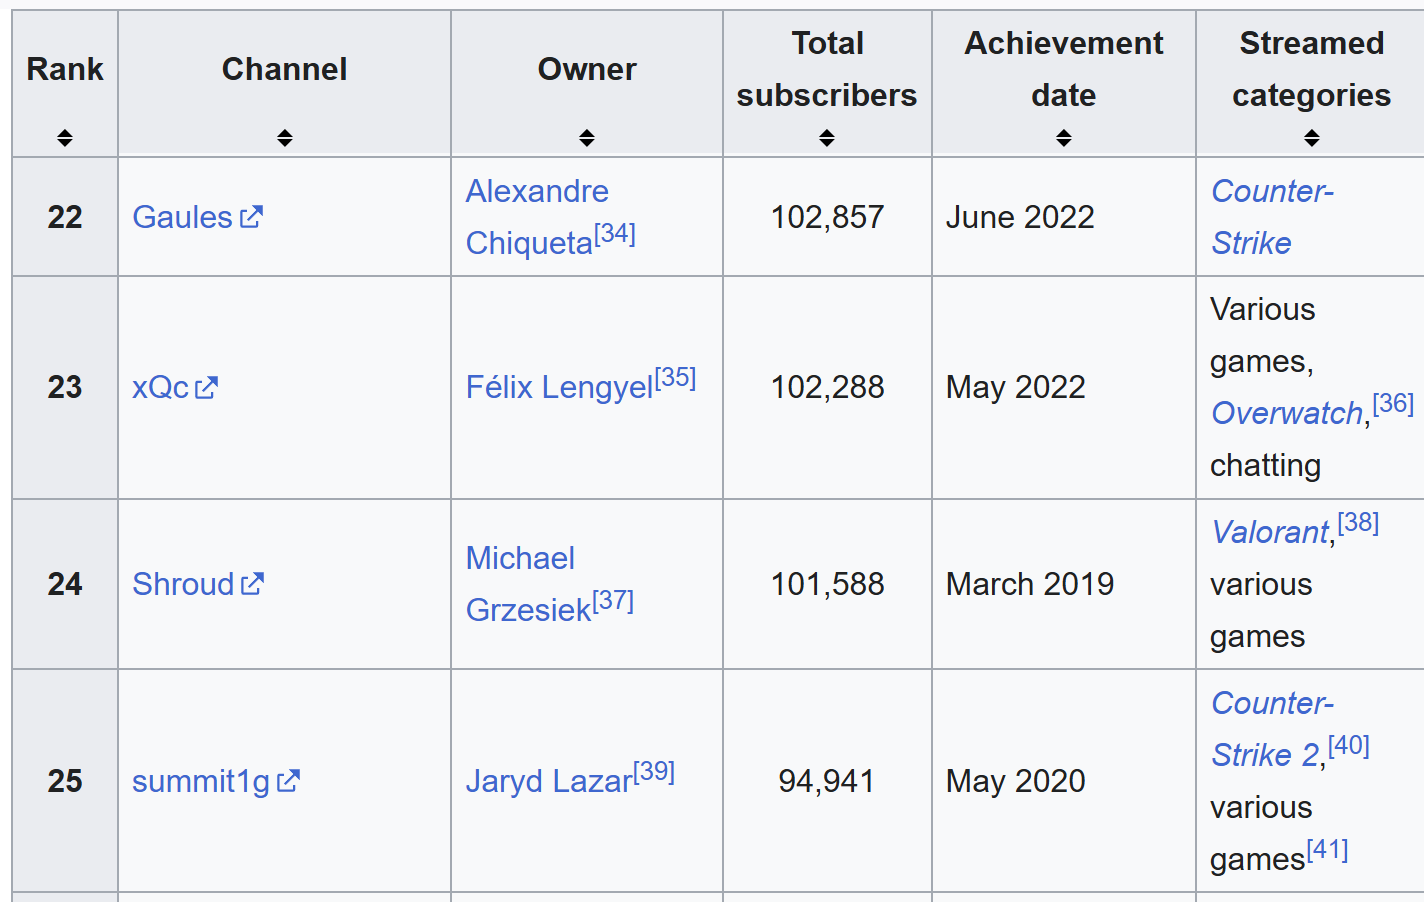1424x902 pixels.
Task: Select the word chatting in xQc row
Action: (x=1266, y=465)
